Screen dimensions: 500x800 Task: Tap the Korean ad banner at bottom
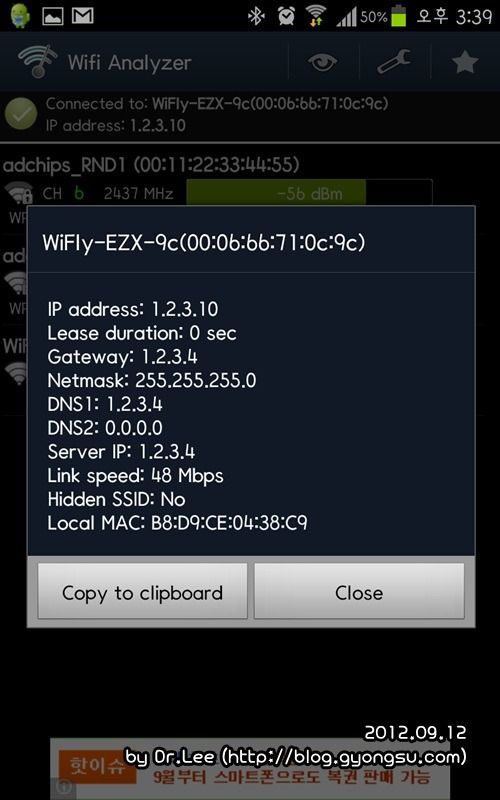250,769
